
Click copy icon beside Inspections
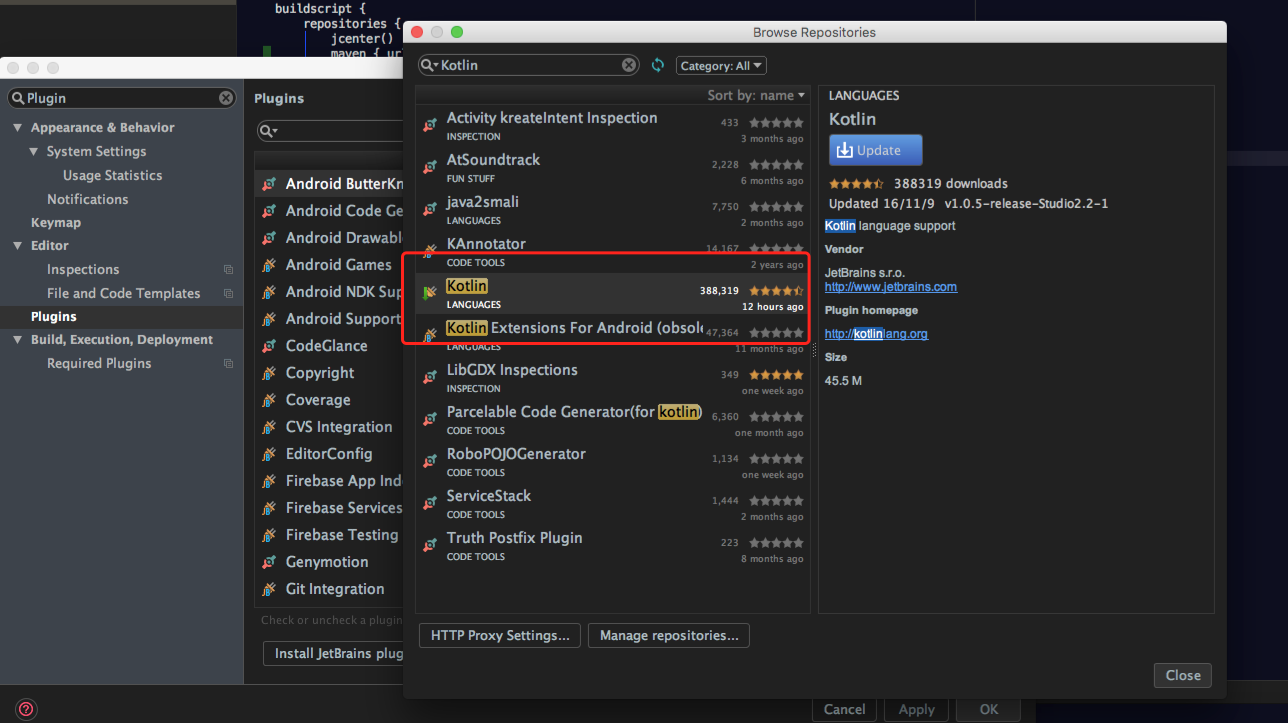point(228,270)
